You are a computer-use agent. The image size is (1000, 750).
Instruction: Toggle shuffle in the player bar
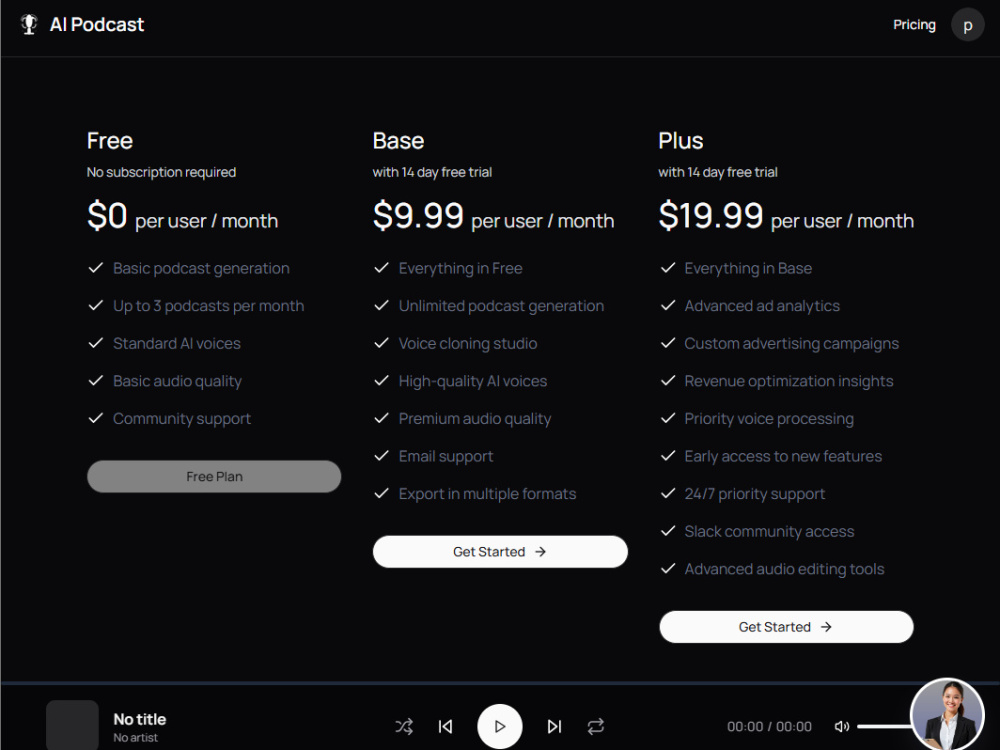(x=404, y=726)
